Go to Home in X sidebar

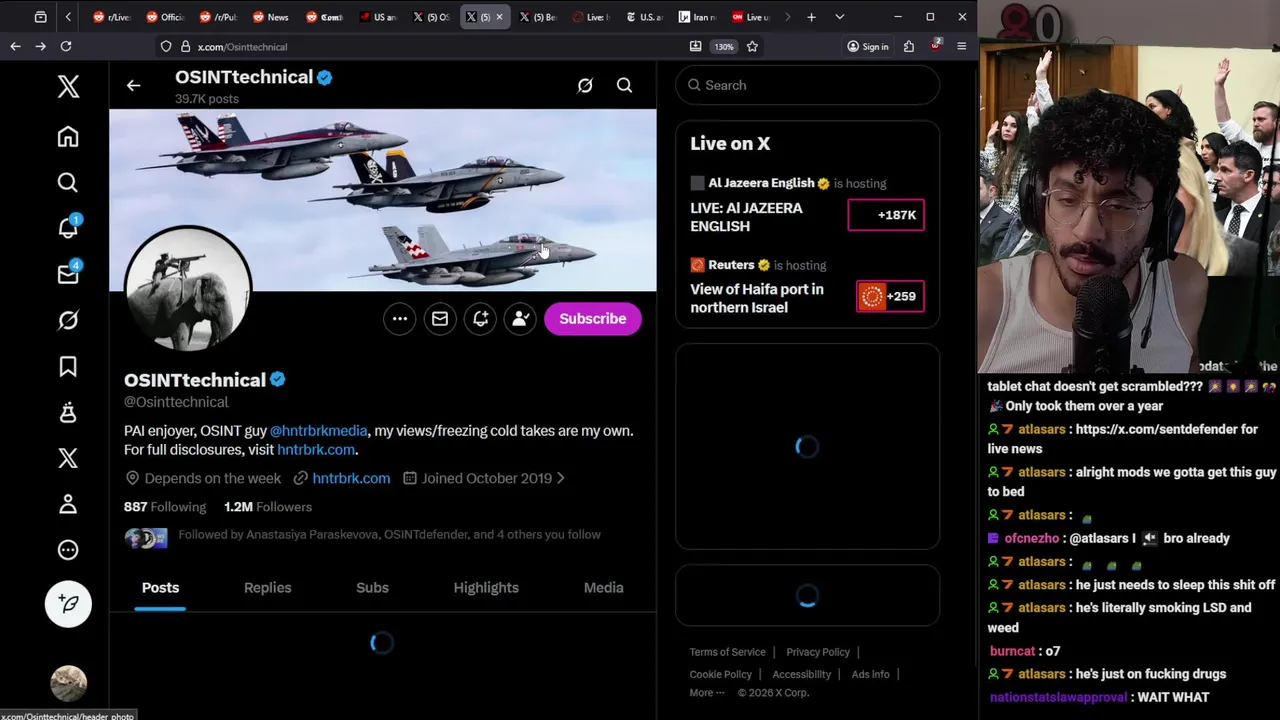coord(68,137)
